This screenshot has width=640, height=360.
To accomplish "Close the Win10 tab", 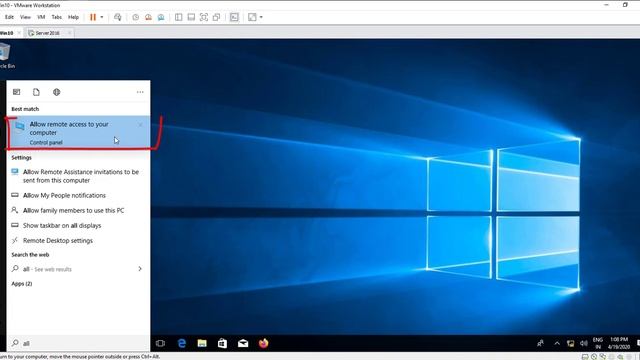I will tap(19, 33).
